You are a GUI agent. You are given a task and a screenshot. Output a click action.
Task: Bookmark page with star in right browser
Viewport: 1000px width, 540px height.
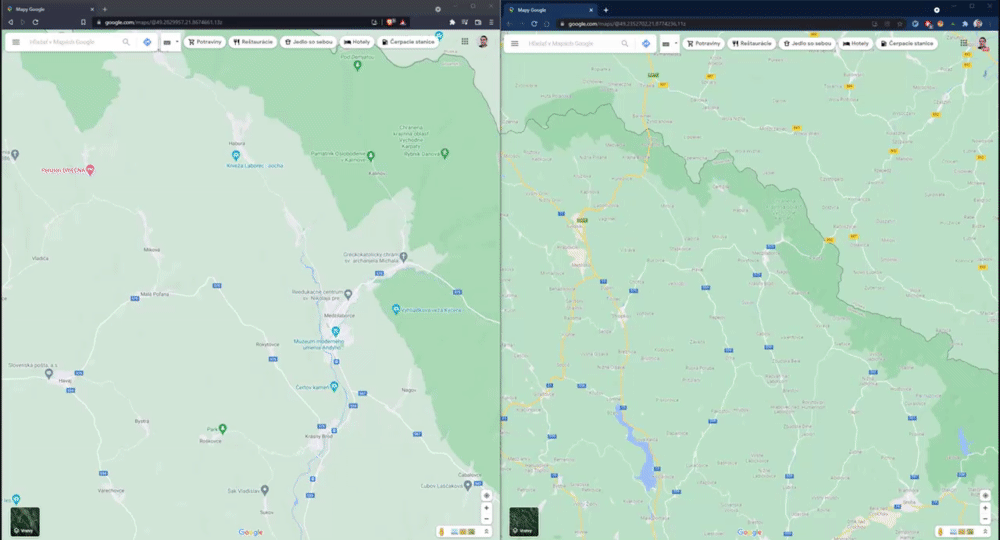[x=900, y=24]
